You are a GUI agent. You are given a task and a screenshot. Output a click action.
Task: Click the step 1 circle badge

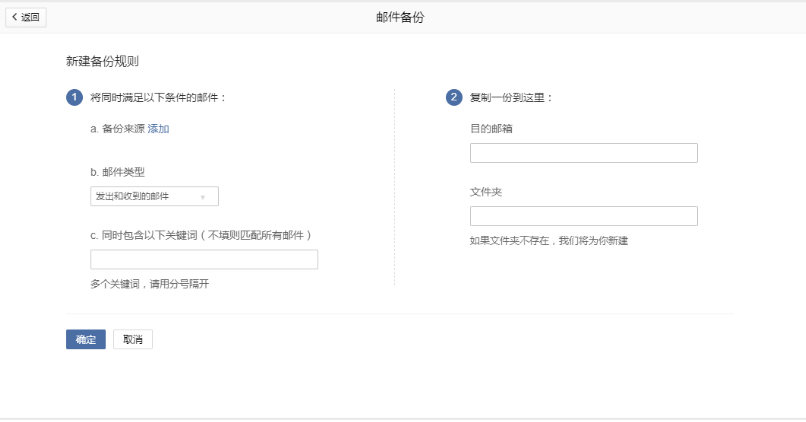point(74,97)
